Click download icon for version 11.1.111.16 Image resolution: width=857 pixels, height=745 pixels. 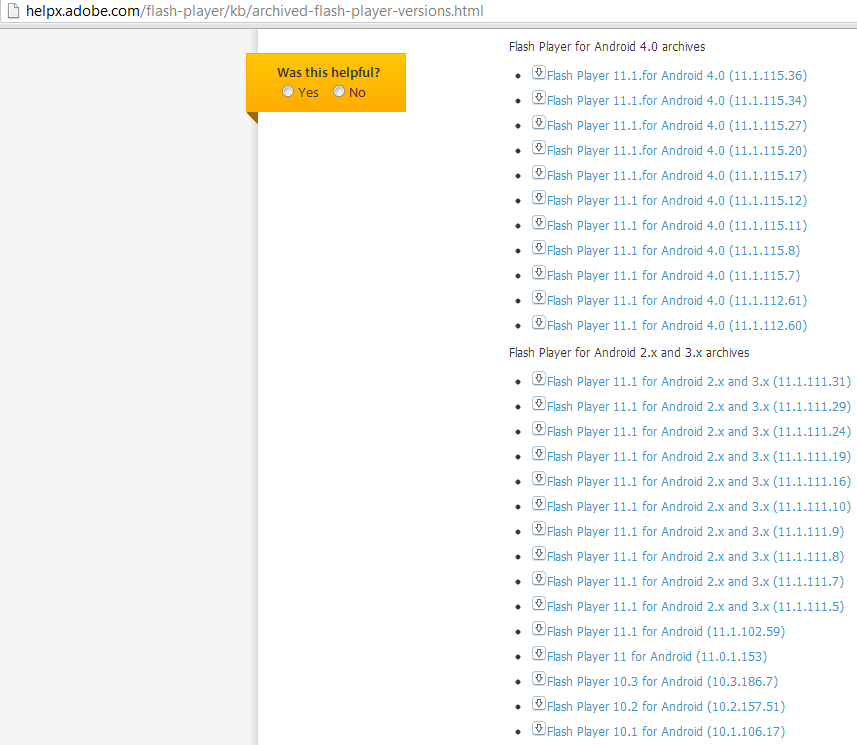(539, 479)
